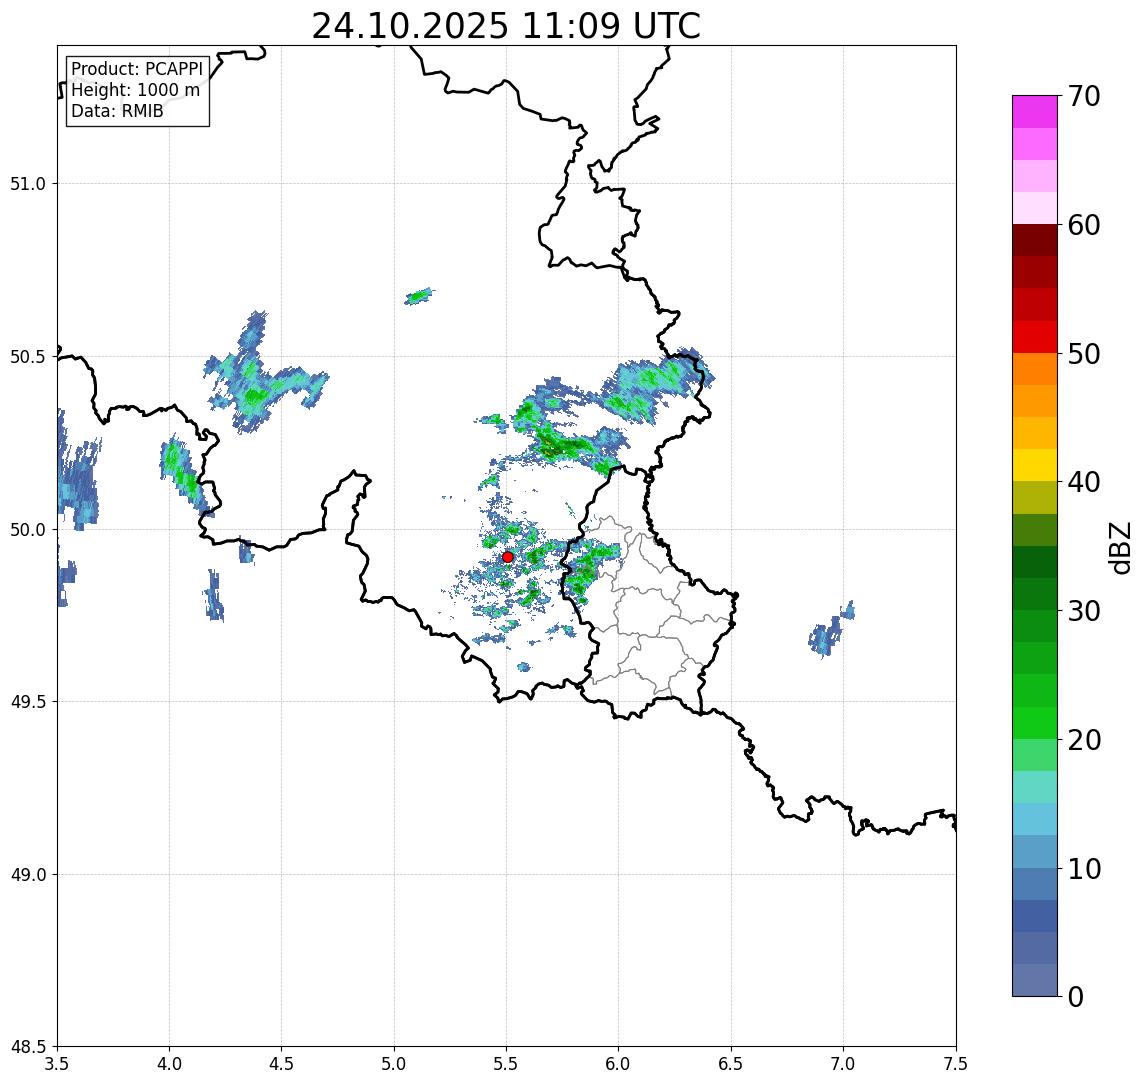Viewport: 1145px width, 1084px height.
Task: Click longitude axis label 6.5
Action: 731,1064
